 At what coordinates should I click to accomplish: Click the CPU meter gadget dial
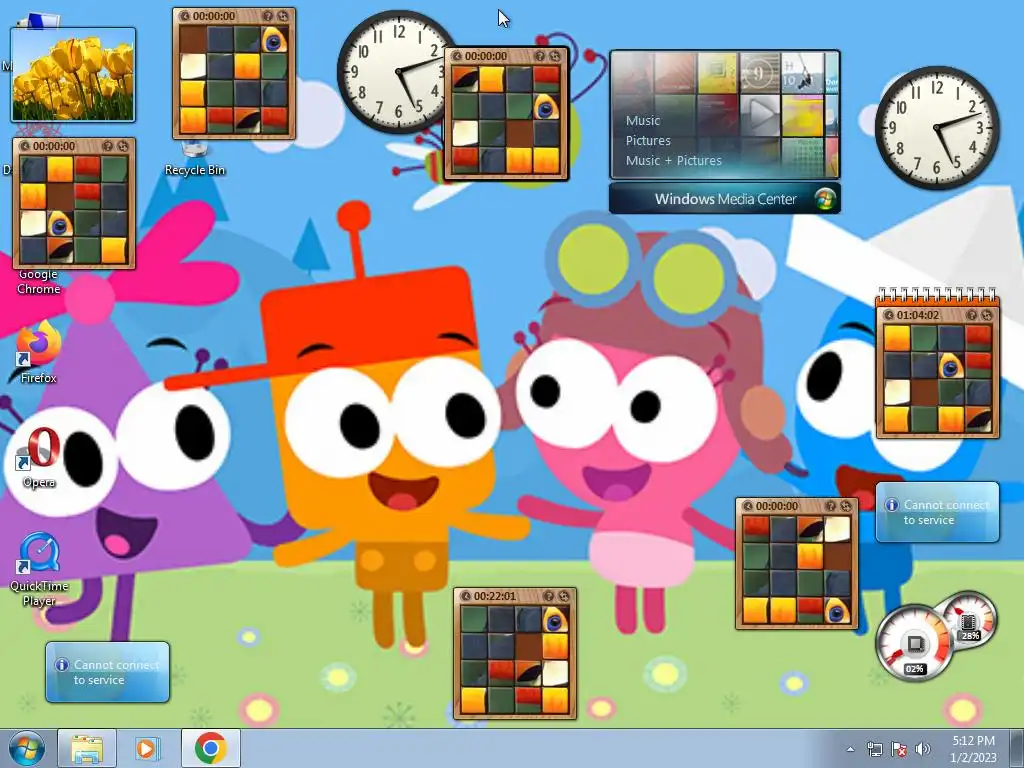(914, 643)
